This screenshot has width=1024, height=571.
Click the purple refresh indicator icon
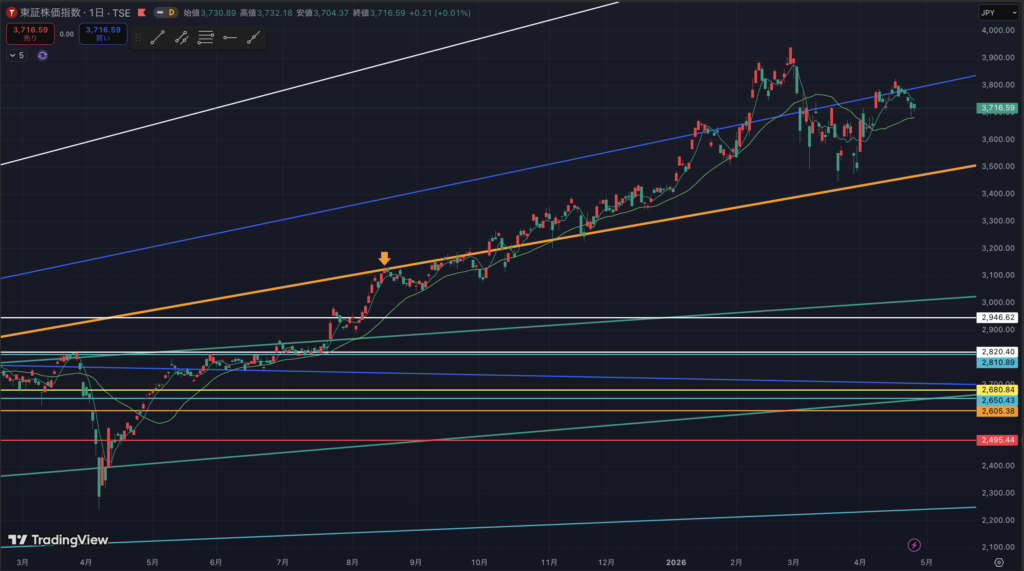point(43,55)
